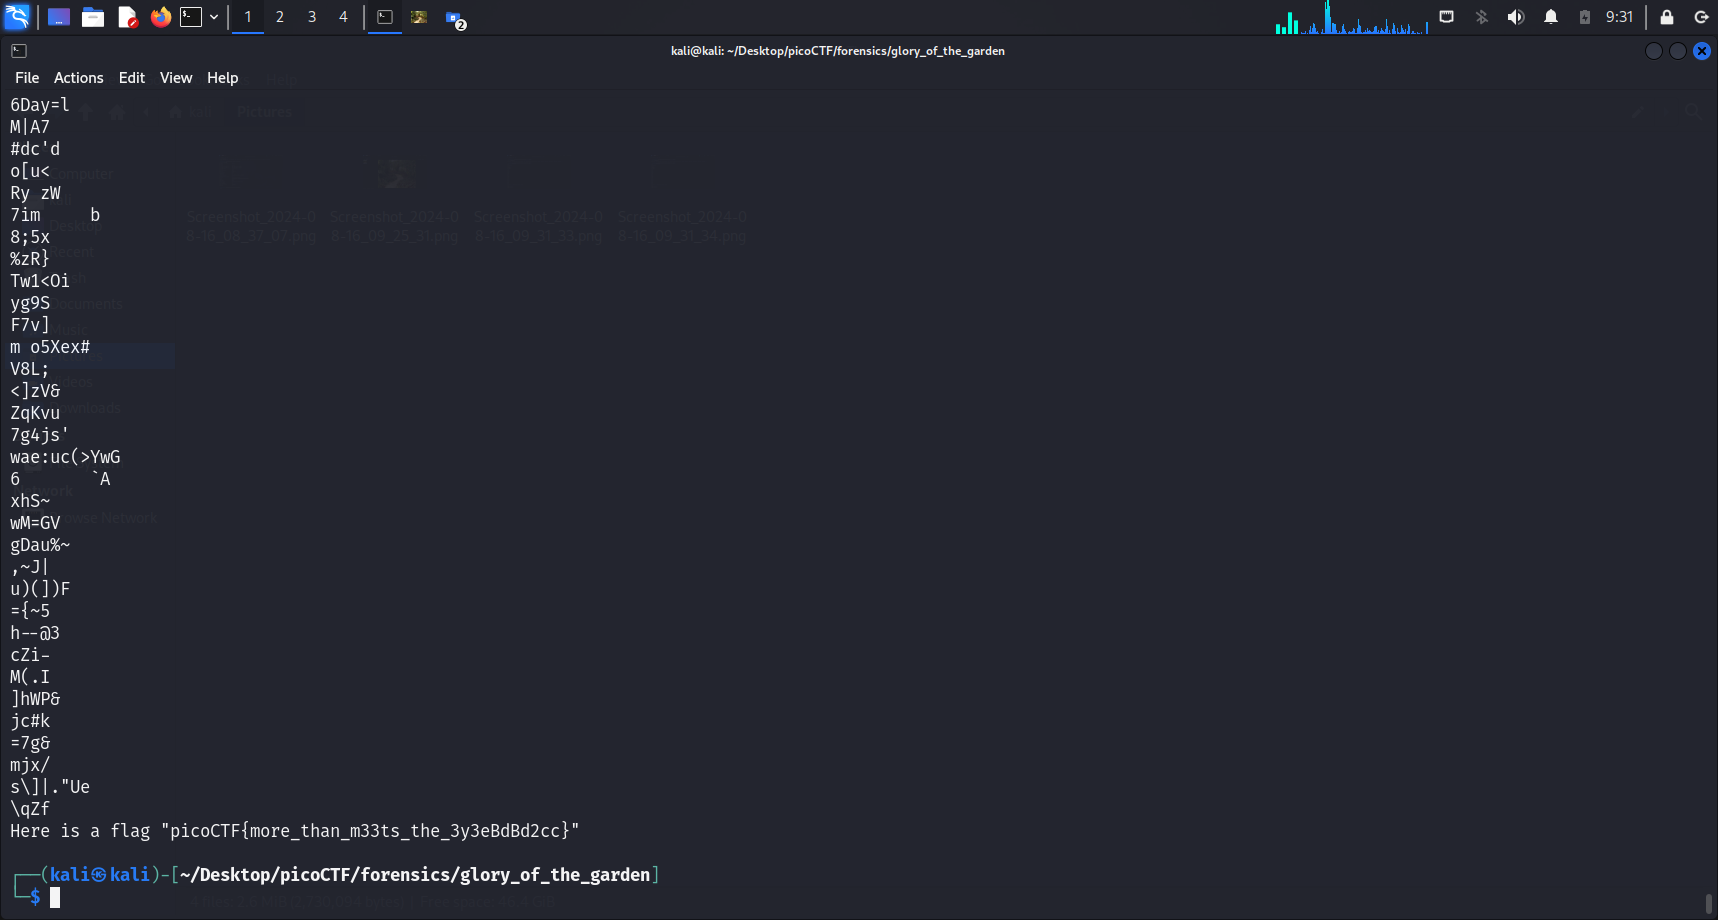Open the volume control icon

pyautogui.click(x=1516, y=17)
